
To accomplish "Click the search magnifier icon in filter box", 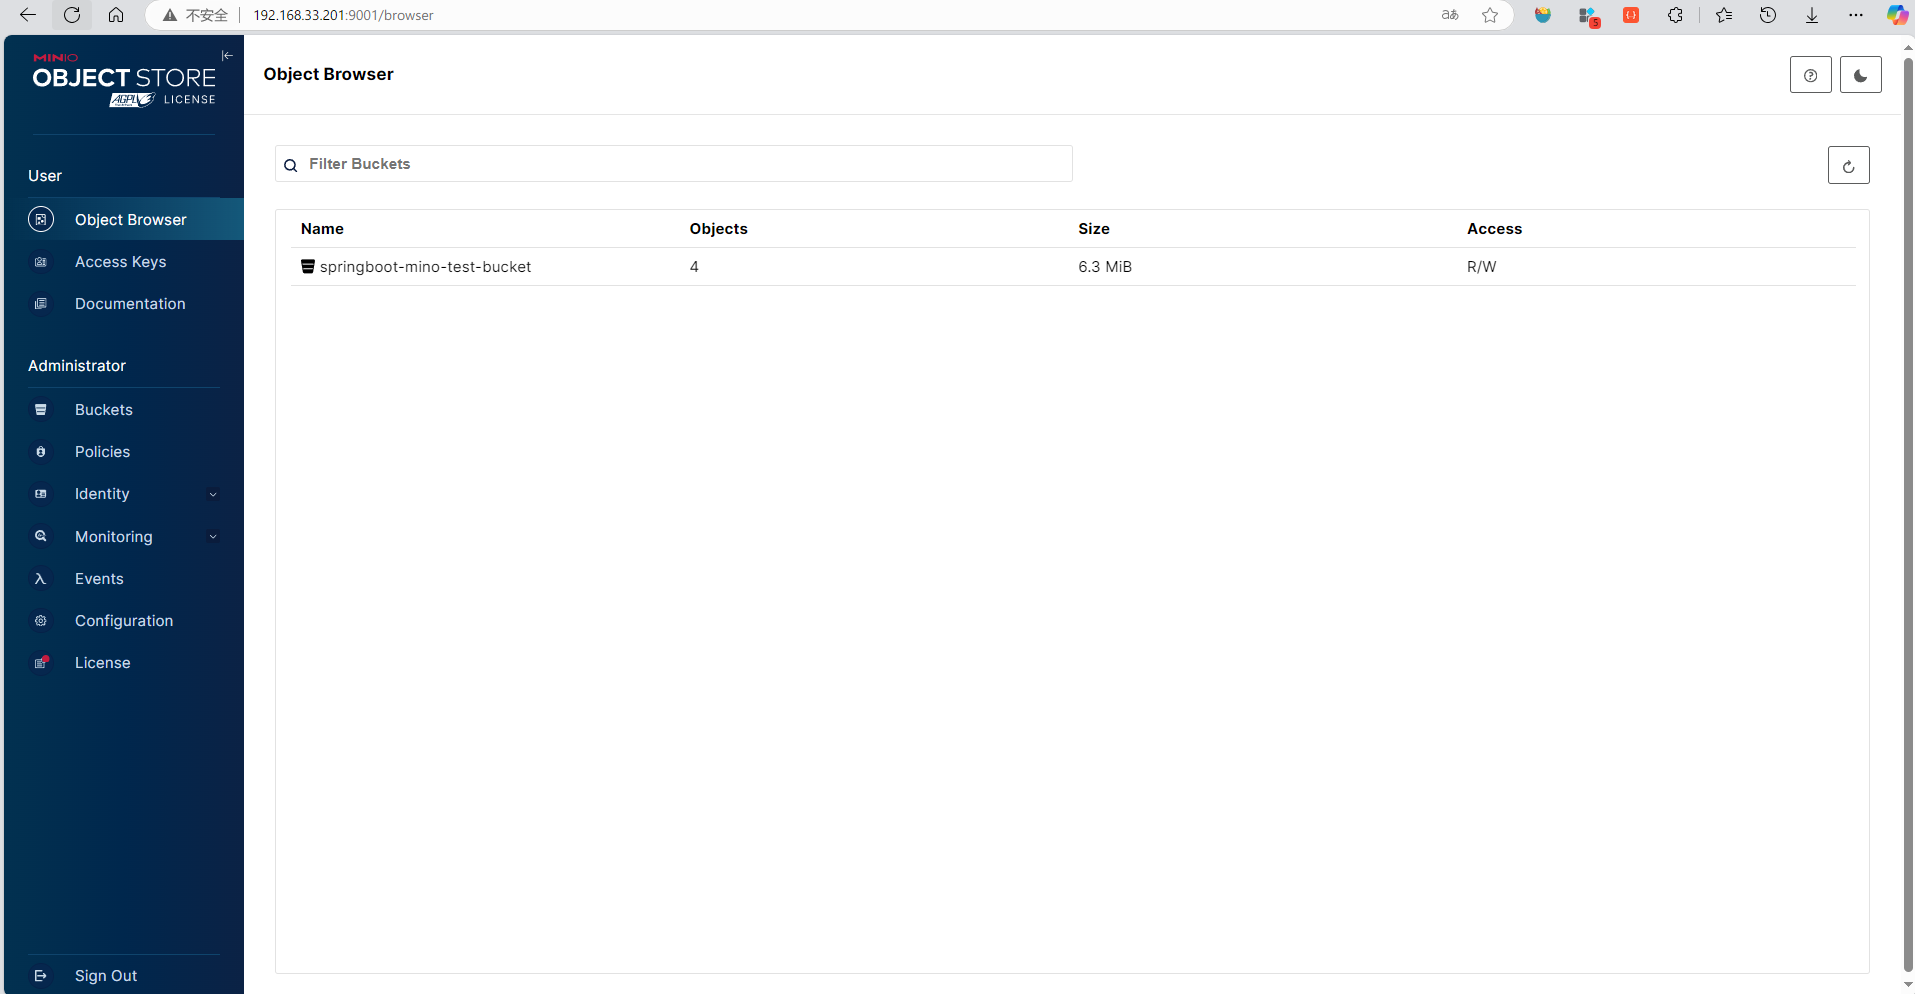I will point(291,165).
